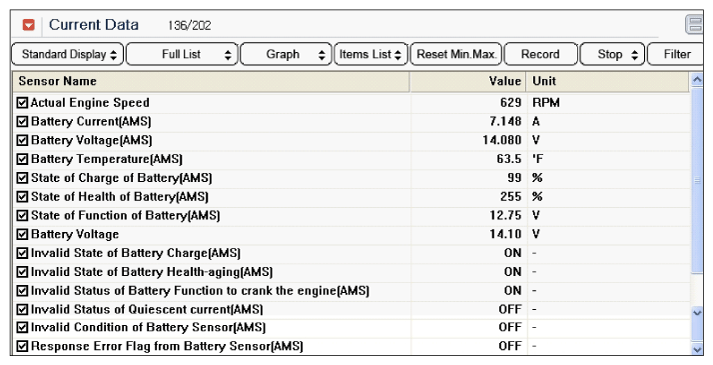
Task: Click the Record button
Action: (541, 55)
